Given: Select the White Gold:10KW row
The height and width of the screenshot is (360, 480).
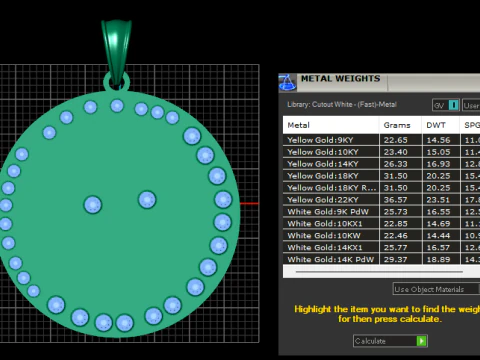Looking at the screenshot, I should (381, 236).
